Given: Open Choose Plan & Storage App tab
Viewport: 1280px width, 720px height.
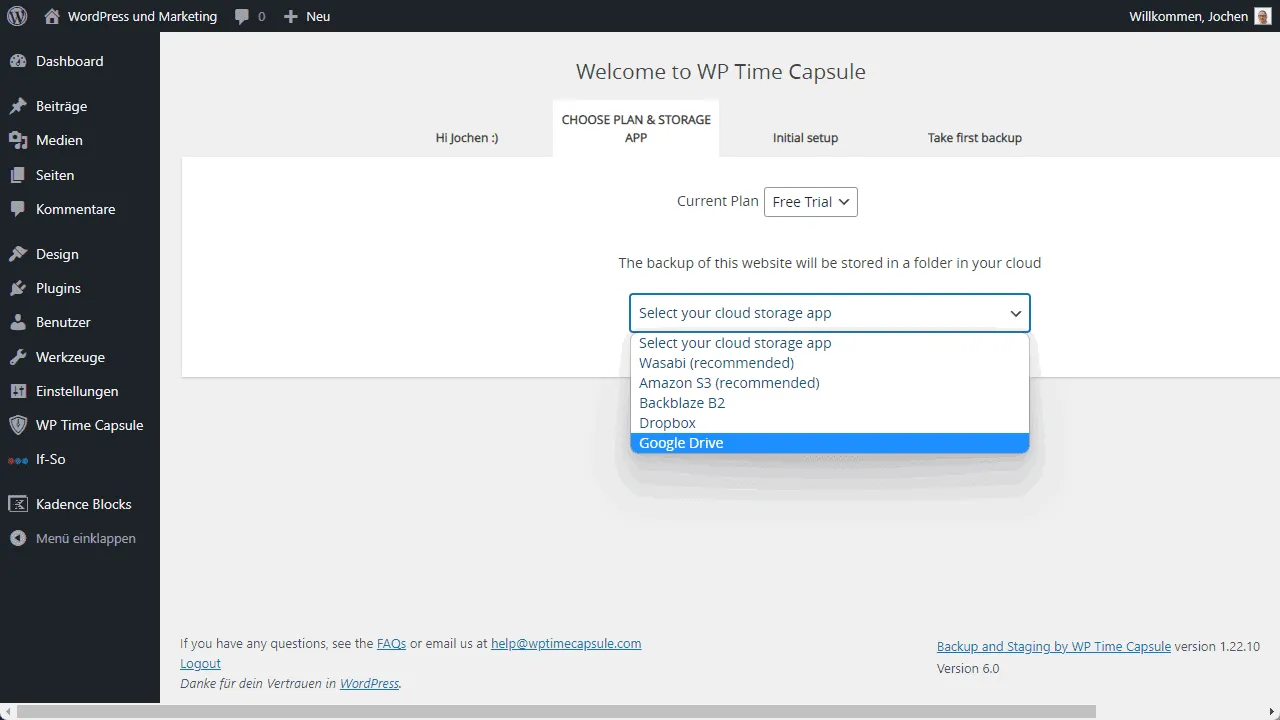Looking at the screenshot, I should 636,128.
